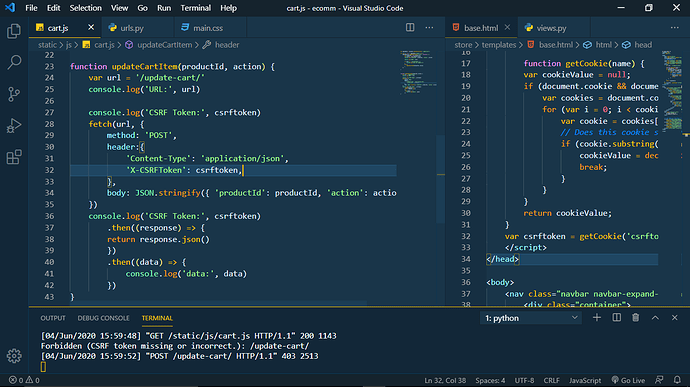
Task: Open the Explorer view in activity bar
Action: click(14, 31)
